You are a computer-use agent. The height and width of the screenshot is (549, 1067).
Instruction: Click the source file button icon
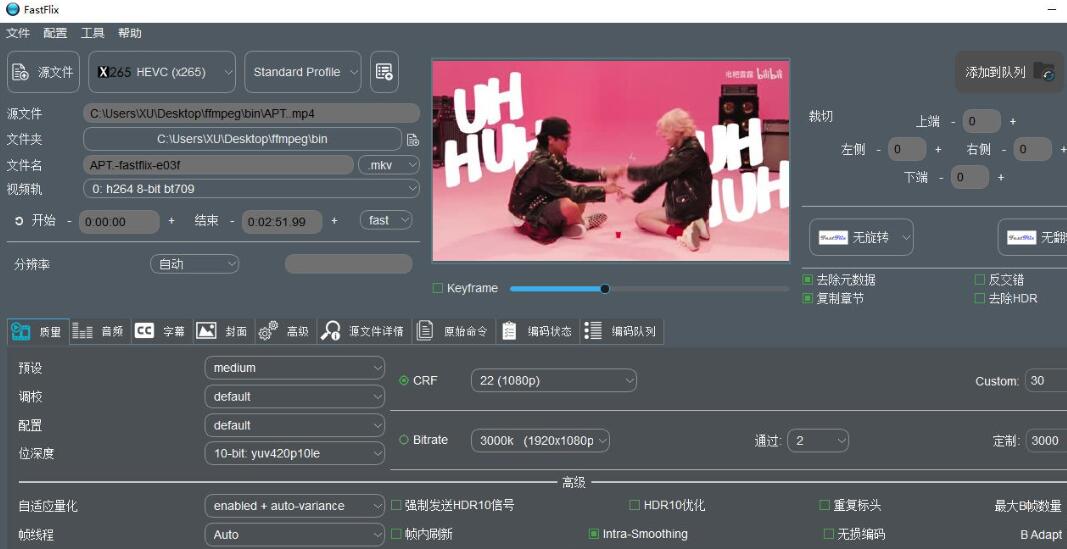(20, 72)
